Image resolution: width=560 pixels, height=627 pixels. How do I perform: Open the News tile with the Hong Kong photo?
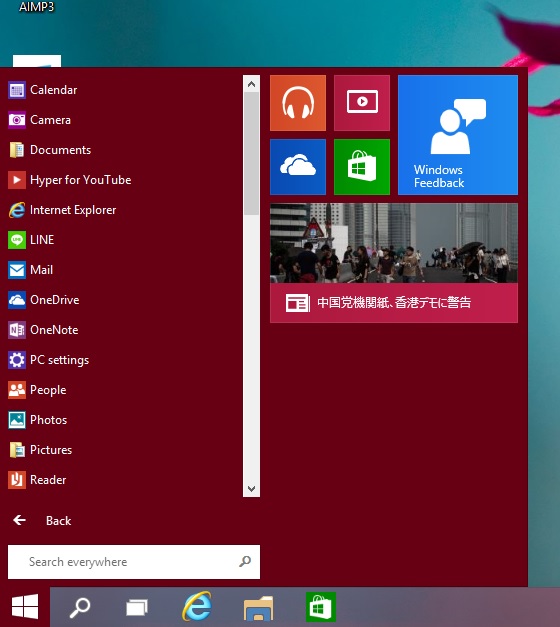(394, 263)
